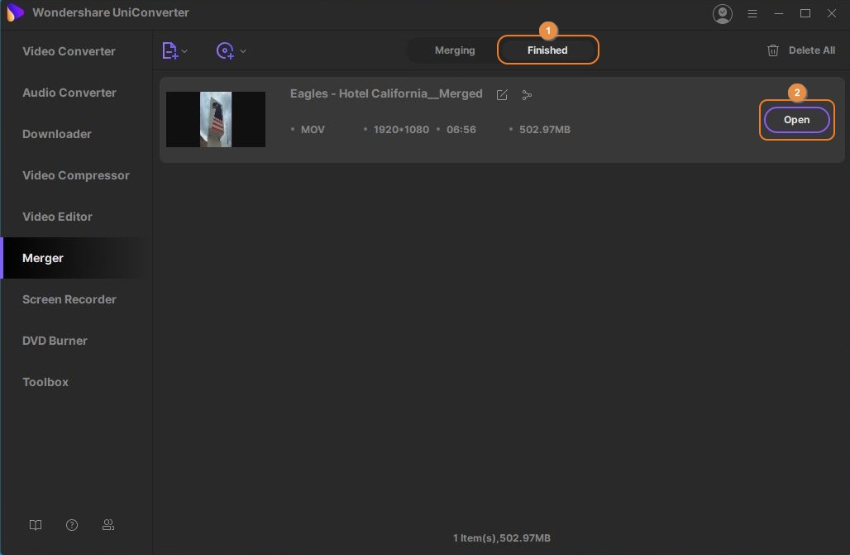This screenshot has height=555, width=850.
Task: Switch to the Merging tab
Action: coord(455,50)
